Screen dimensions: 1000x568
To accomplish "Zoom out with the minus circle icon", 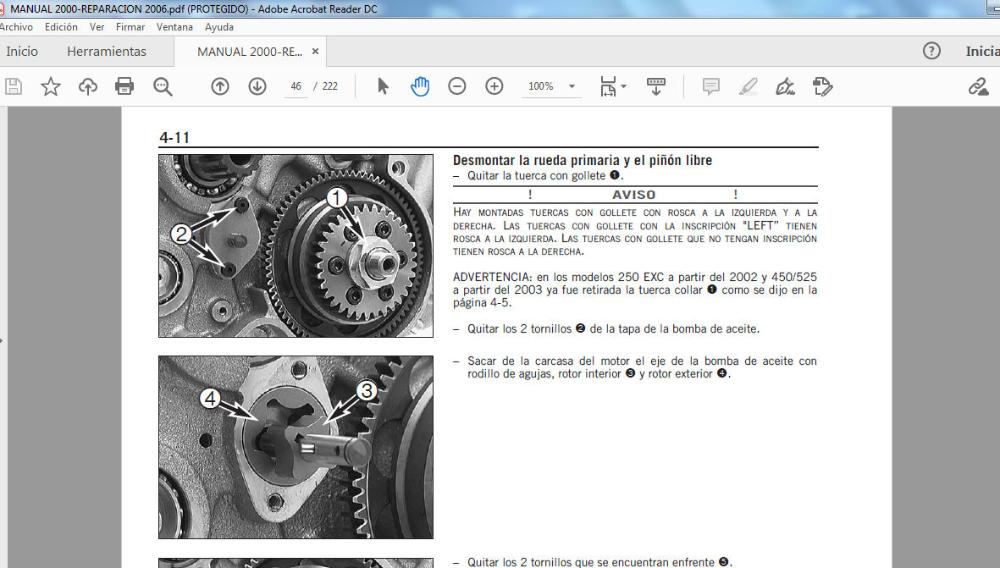I will pyautogui.click(x=457, y=86).
